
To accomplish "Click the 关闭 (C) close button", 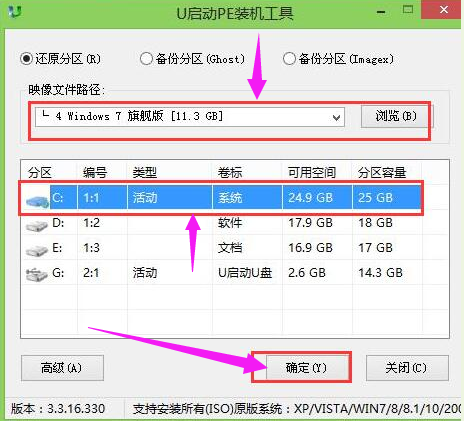I will (407, 368).
